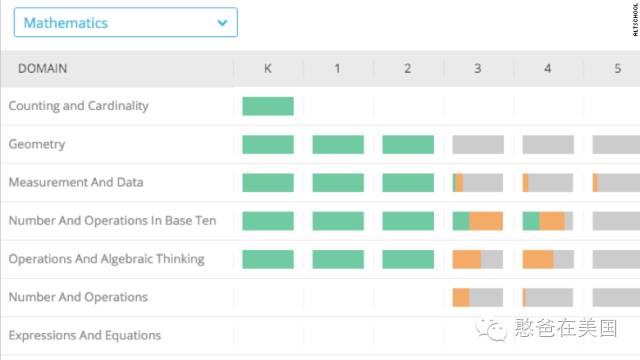The image size is (640, 360).
Task: Click Number And Operations In Base Ten grade 4 bar
Action: pyautogui.click(x=548, y=221)
